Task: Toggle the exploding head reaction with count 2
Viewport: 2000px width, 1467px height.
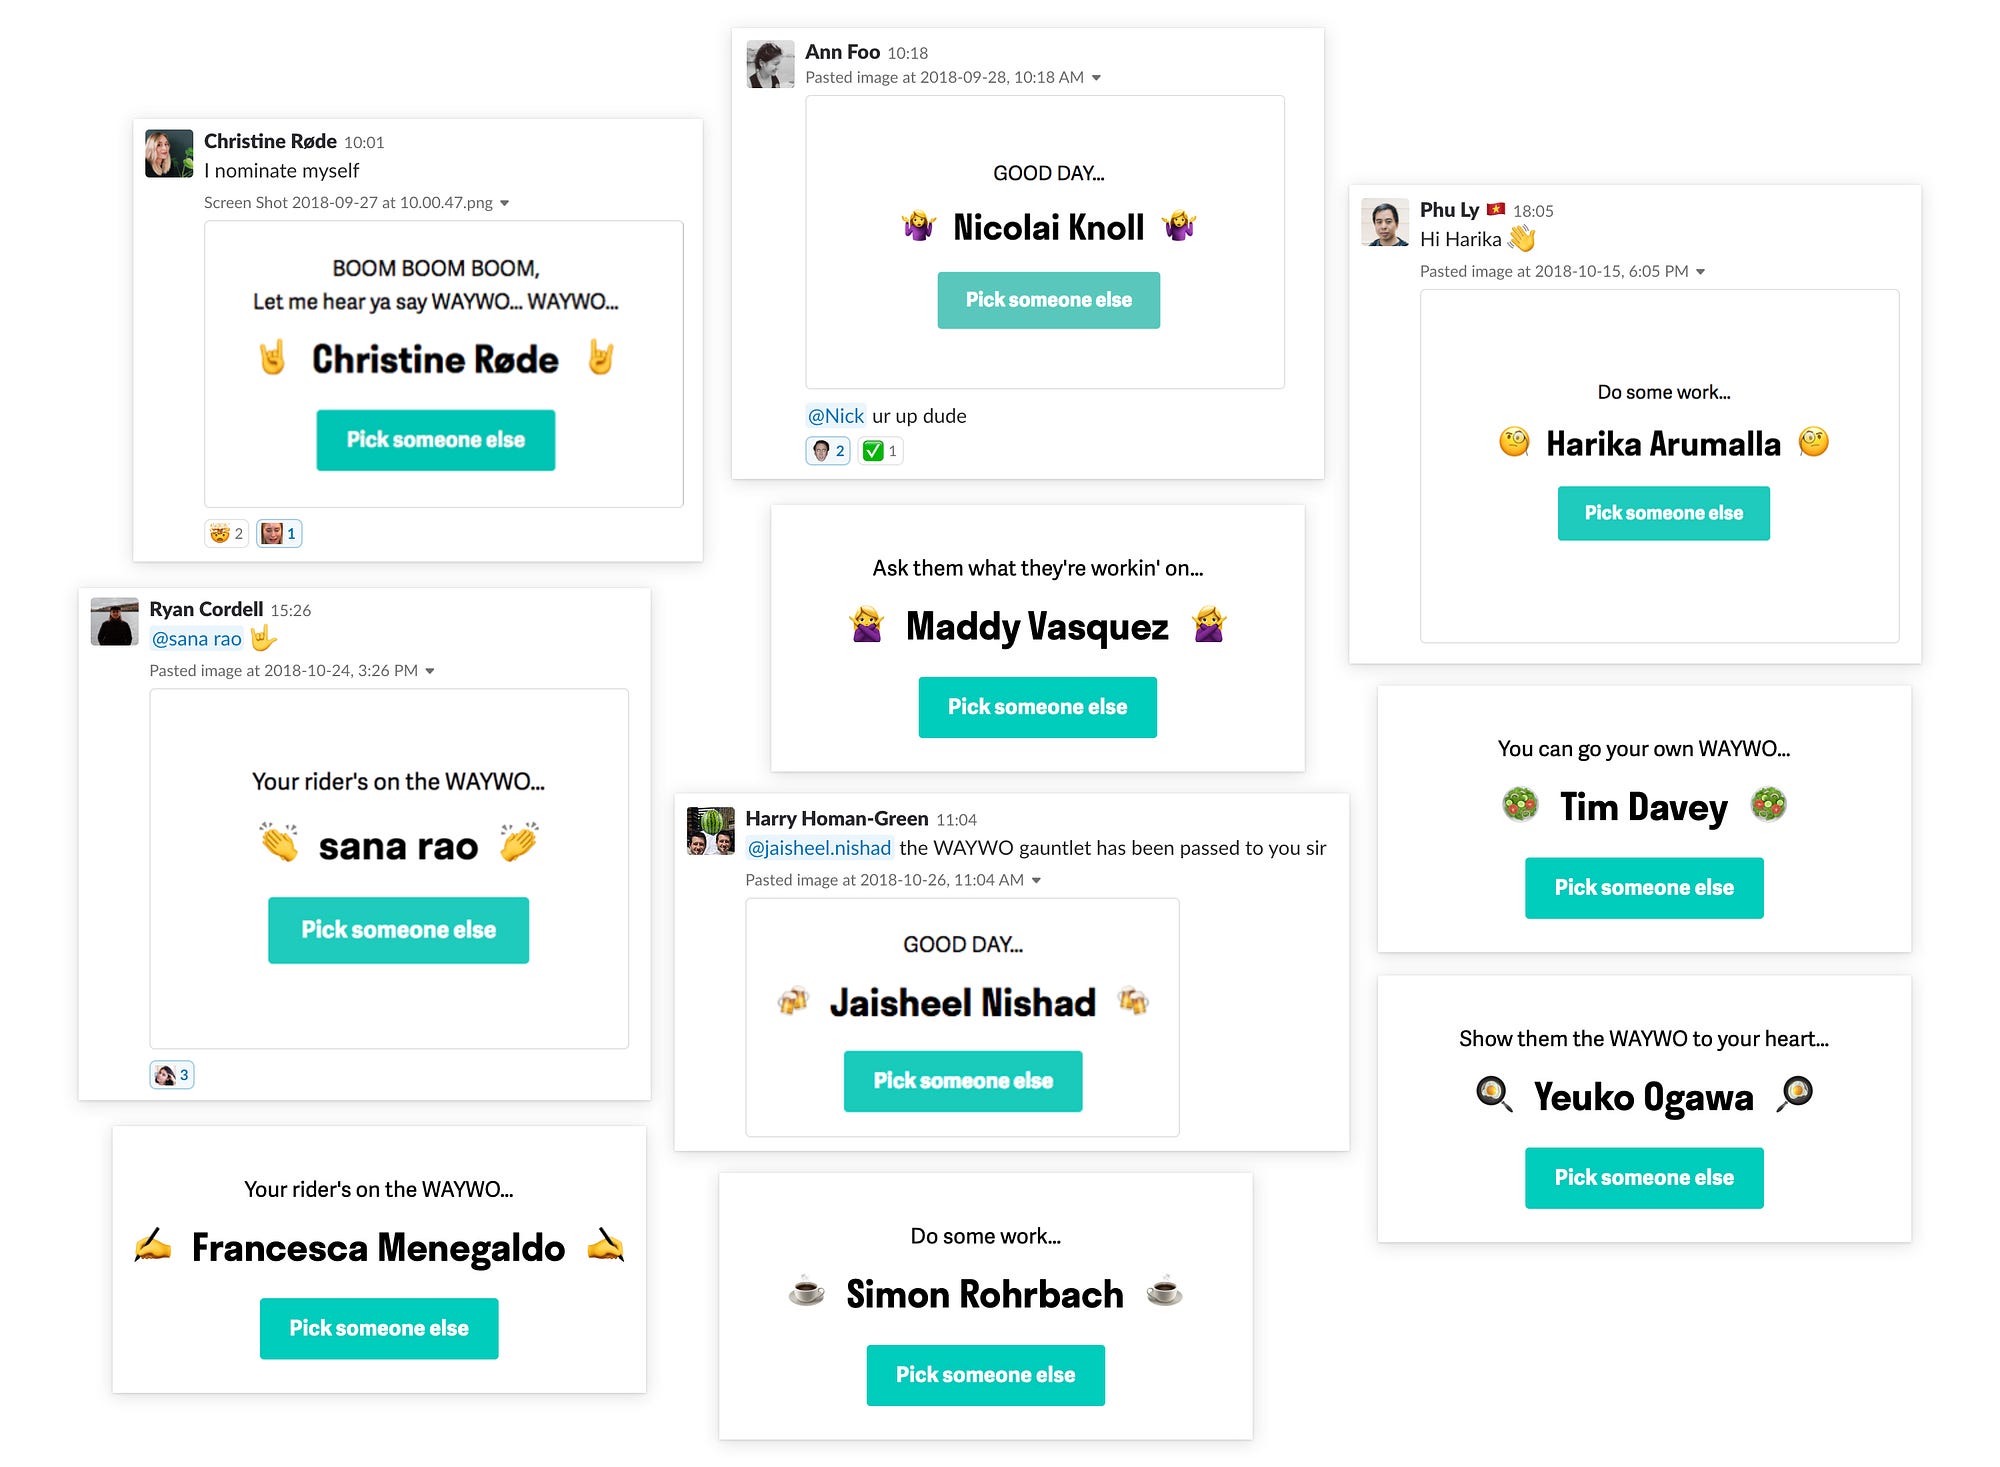Action: pos(226,533)
